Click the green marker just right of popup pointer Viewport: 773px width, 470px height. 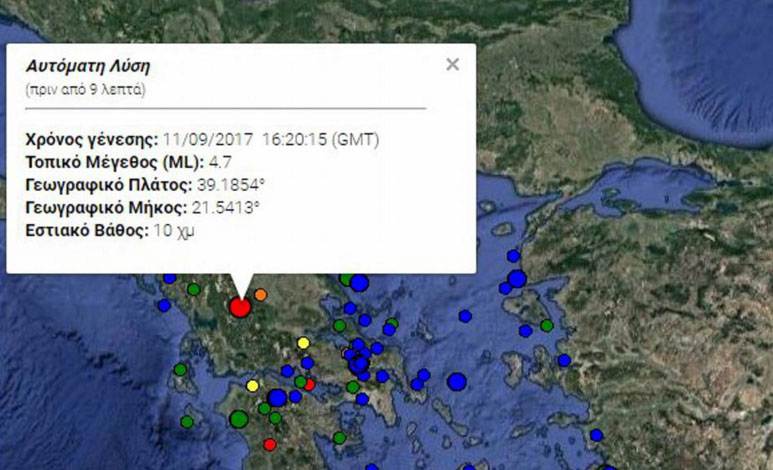(x=346, y=279)
